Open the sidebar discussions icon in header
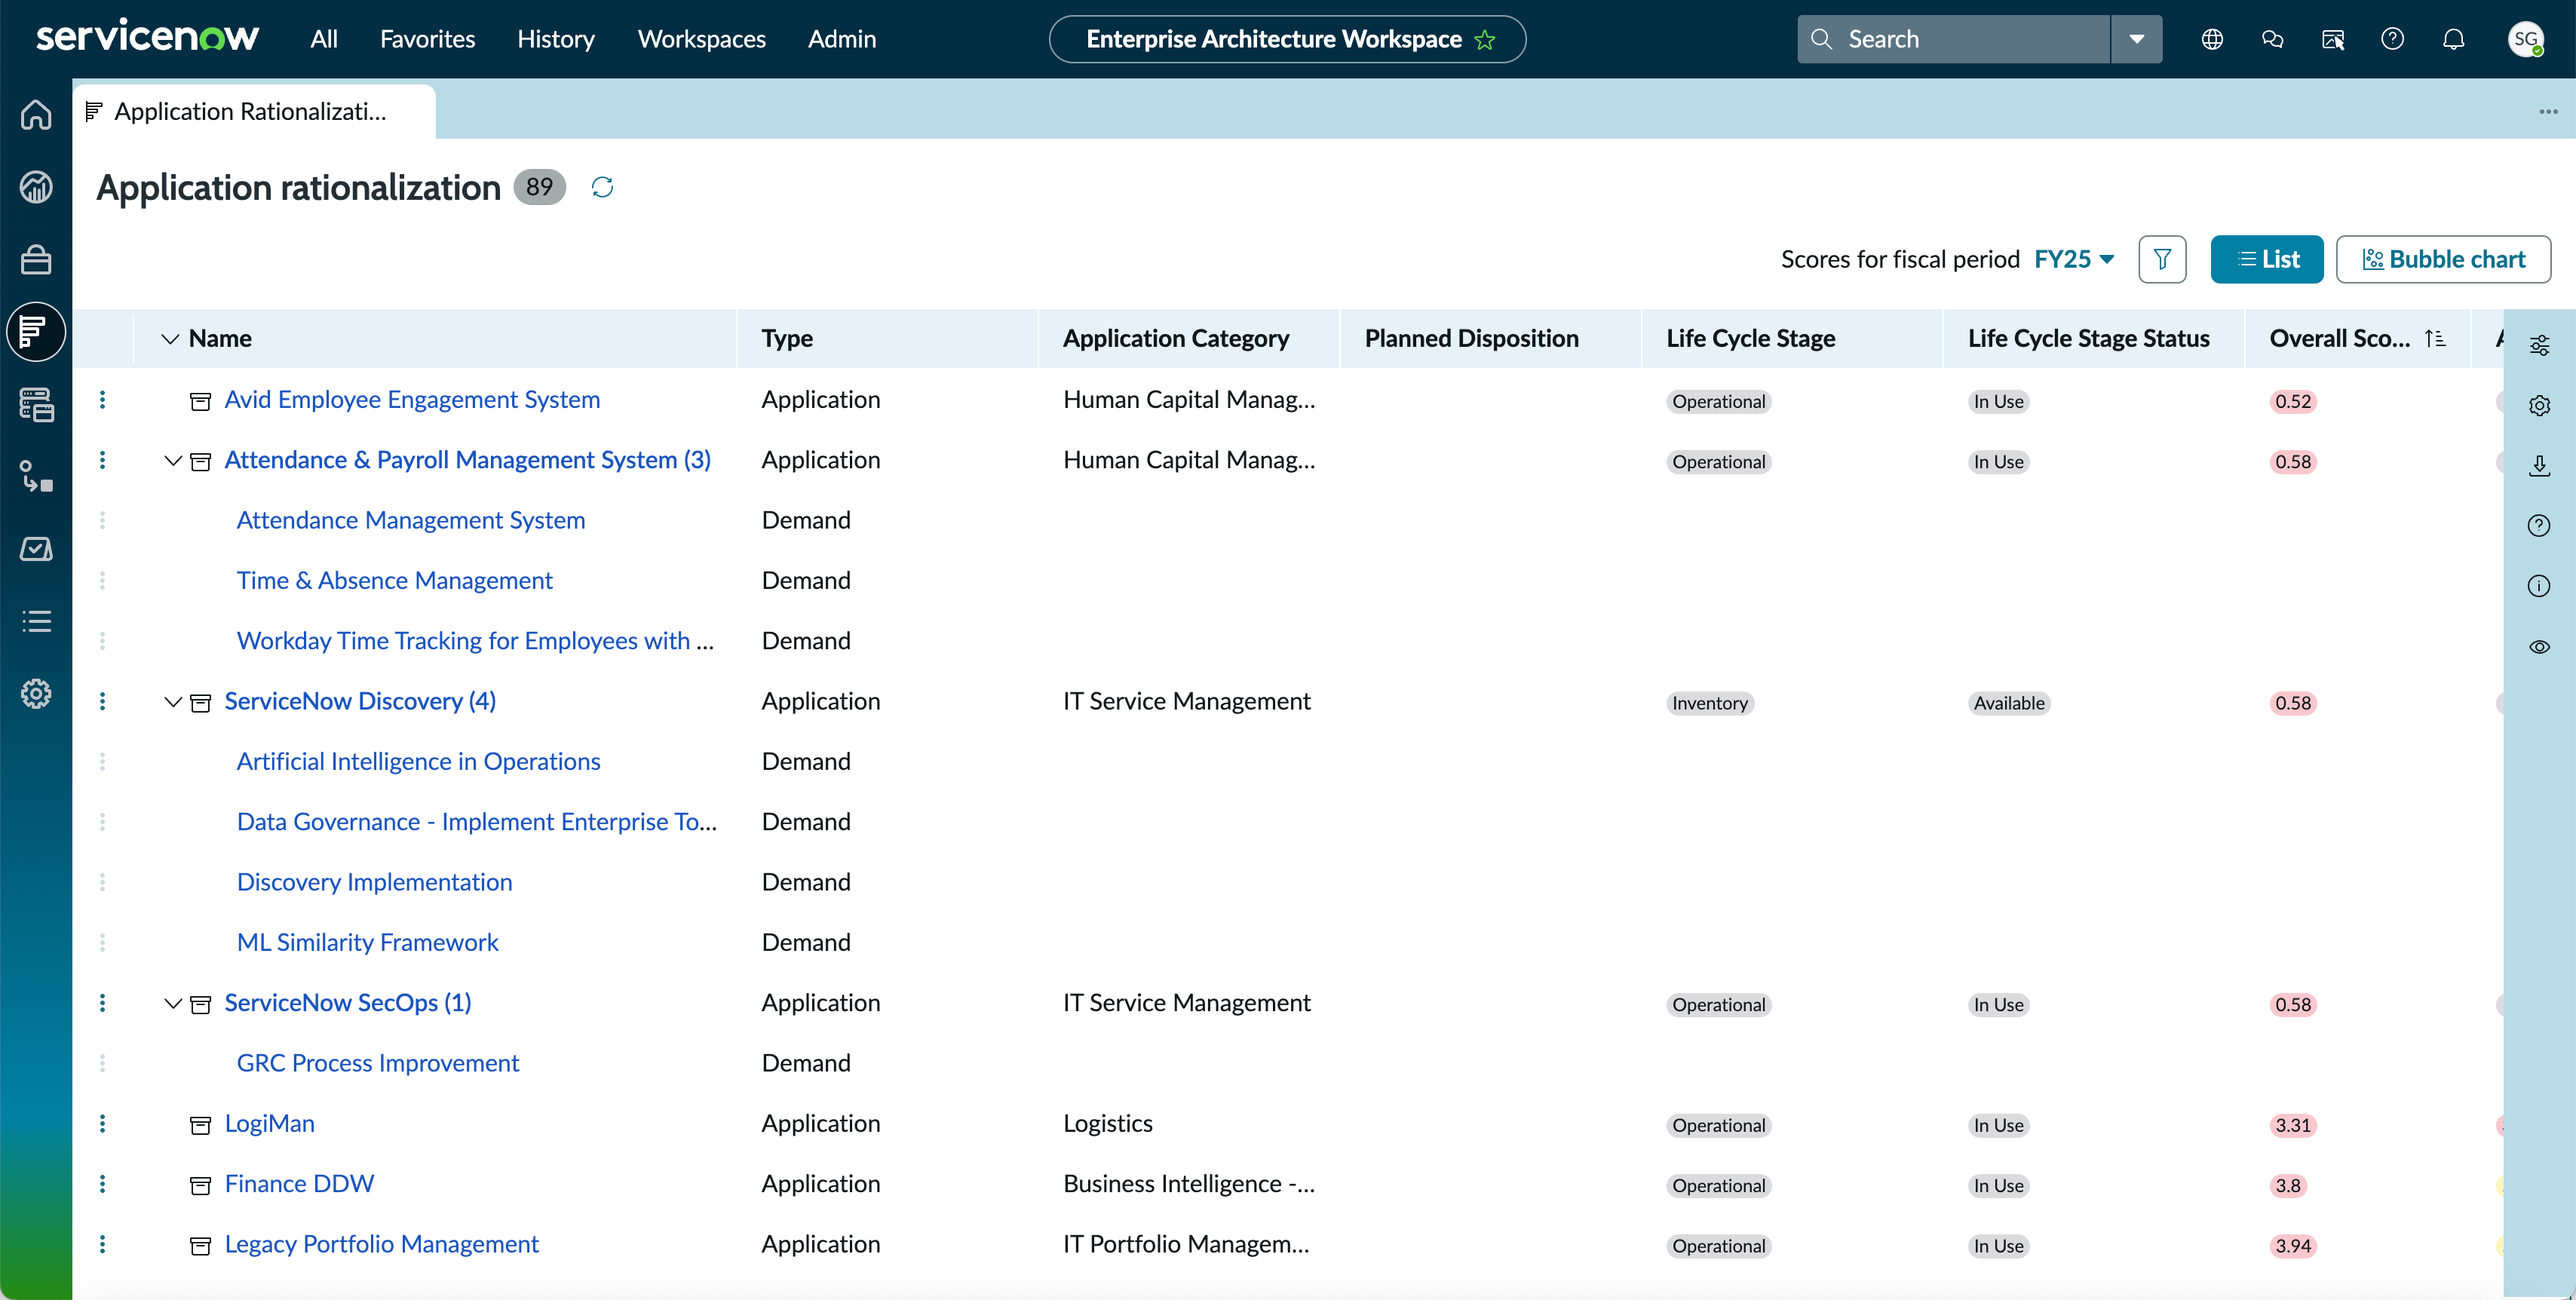 (x=2332, y=39)
